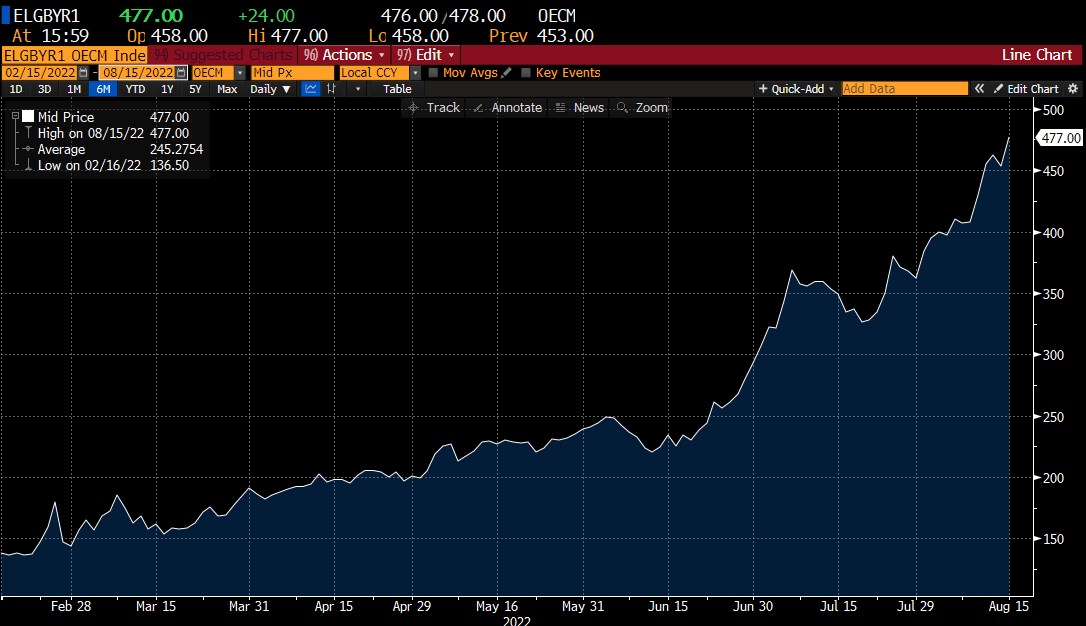Viewport: 1086px width, 626px height.
Task: Click the Mov Avgs pencil edit icon
Action: click(506, 73)
